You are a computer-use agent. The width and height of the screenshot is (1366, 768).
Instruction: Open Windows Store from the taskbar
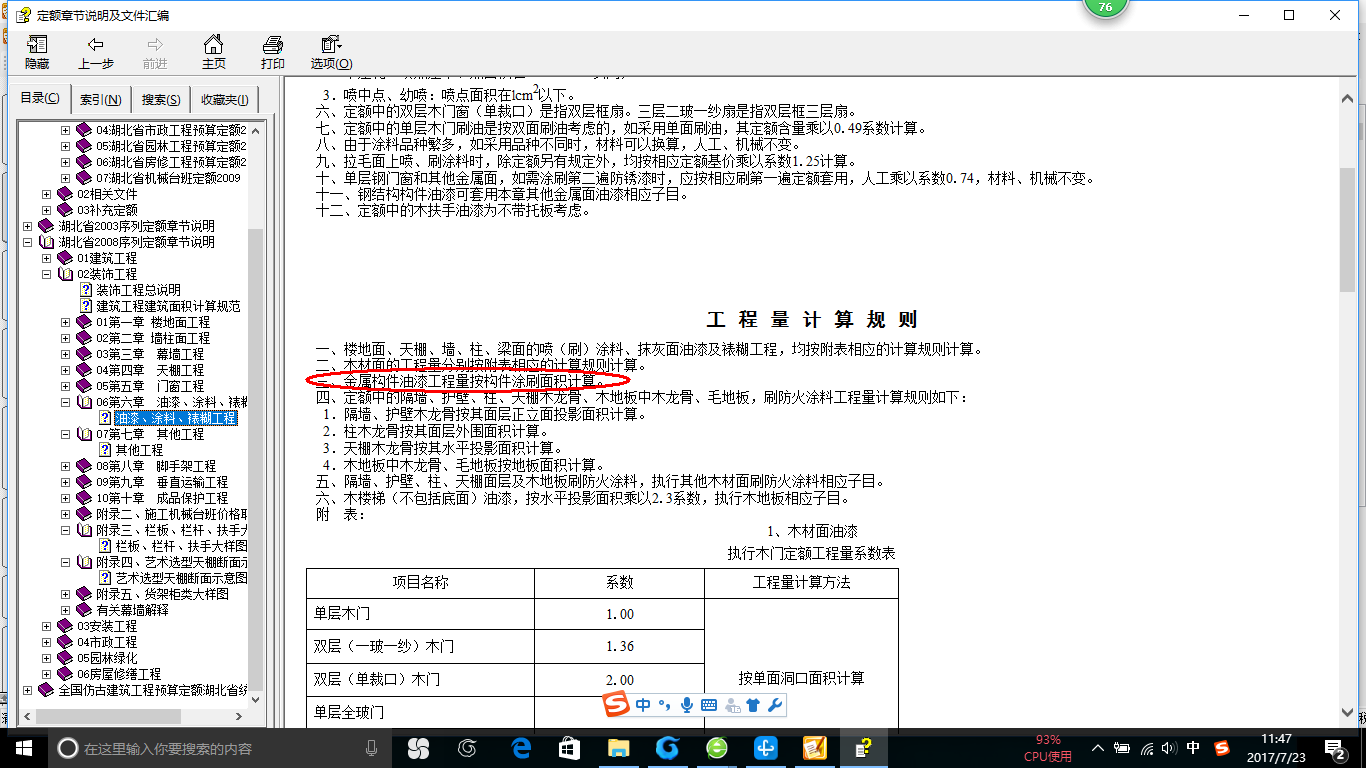(569, 748)
